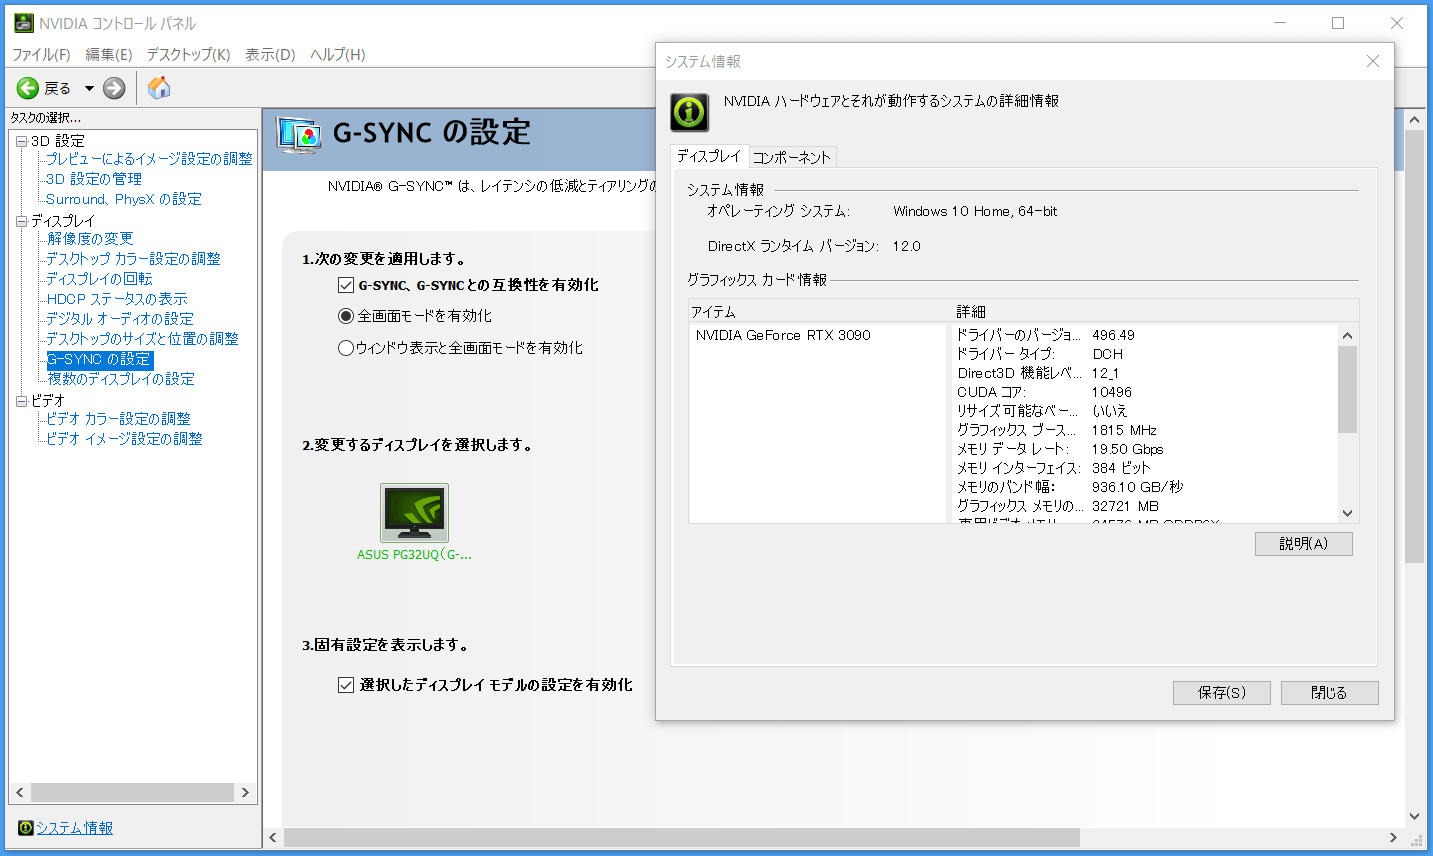The width and height of the screenshot is (1433, 856).
Task: Select the ASUS PG32UQ display icon
Action: click(x=414, y=512)
